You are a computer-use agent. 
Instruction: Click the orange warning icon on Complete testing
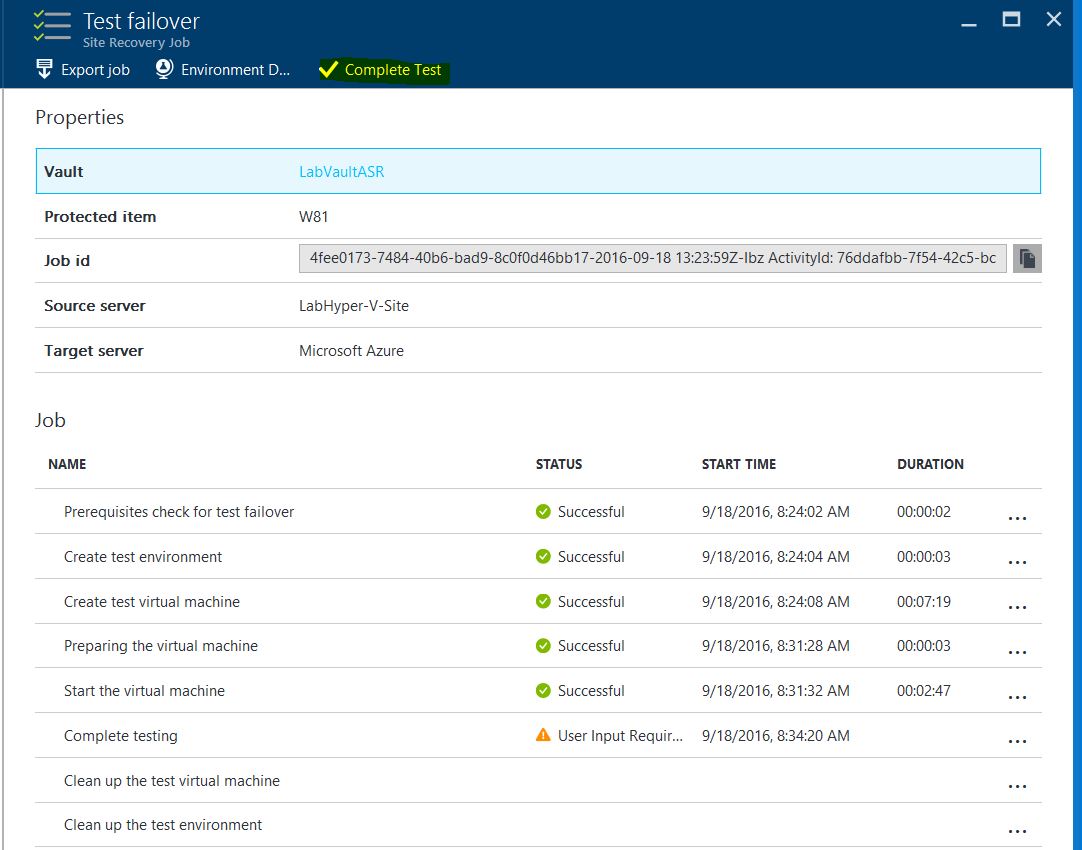(x=543, y=735)
